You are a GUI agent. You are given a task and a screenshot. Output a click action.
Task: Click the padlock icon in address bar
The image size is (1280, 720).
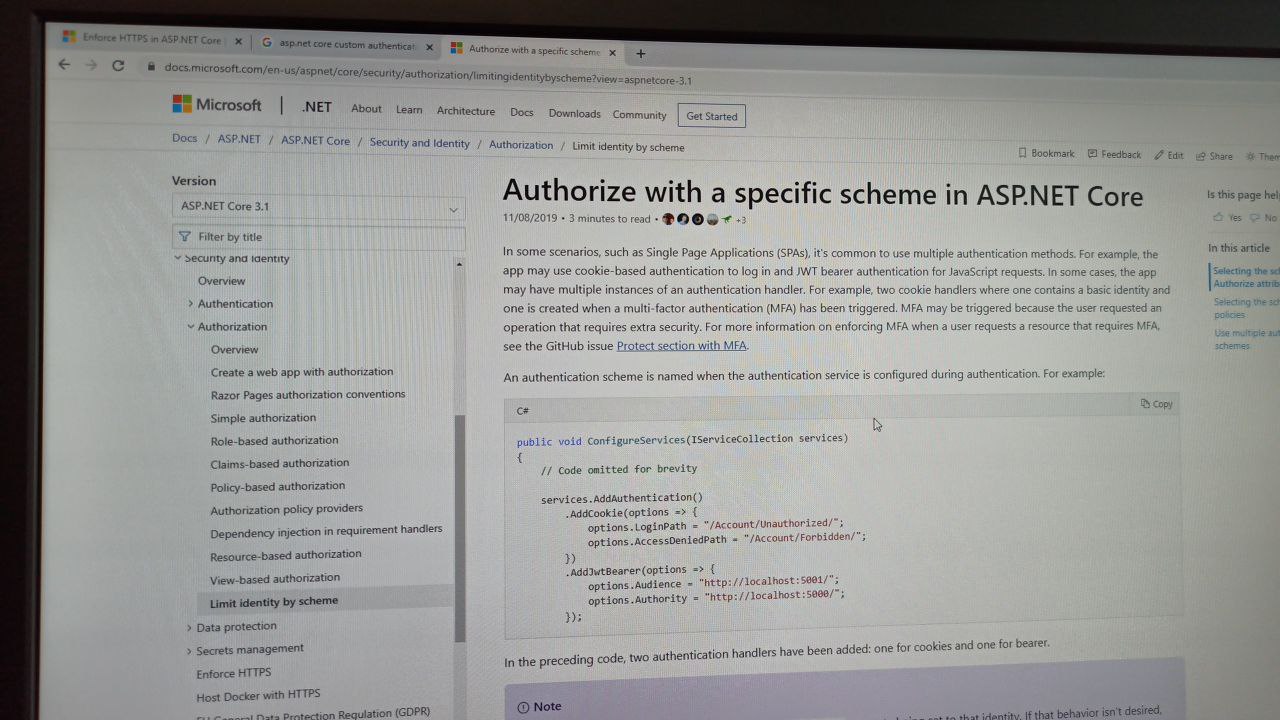click(x=151, y=67)
